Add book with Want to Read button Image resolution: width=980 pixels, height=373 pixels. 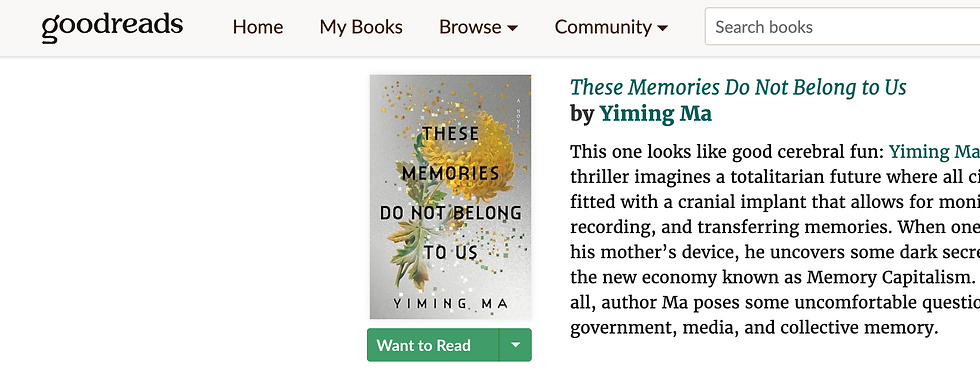432,345
